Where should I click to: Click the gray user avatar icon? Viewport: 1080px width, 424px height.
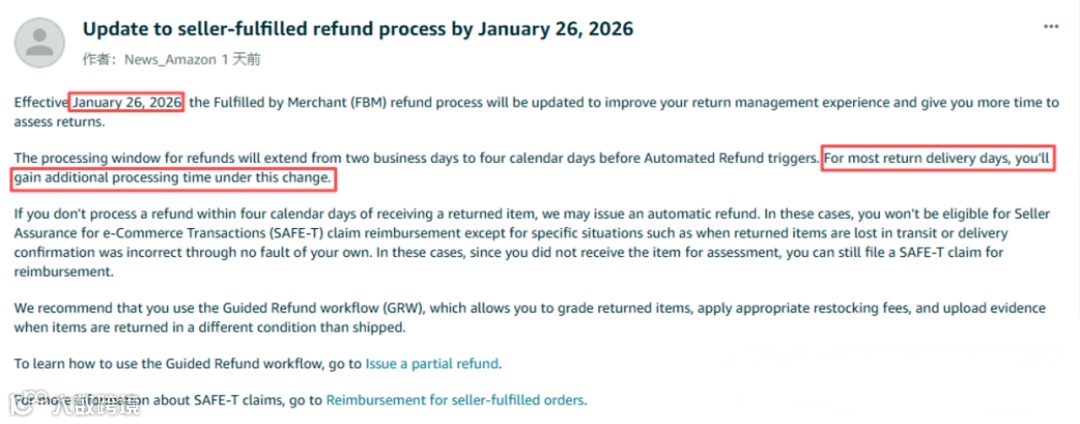tap(40, 43)
